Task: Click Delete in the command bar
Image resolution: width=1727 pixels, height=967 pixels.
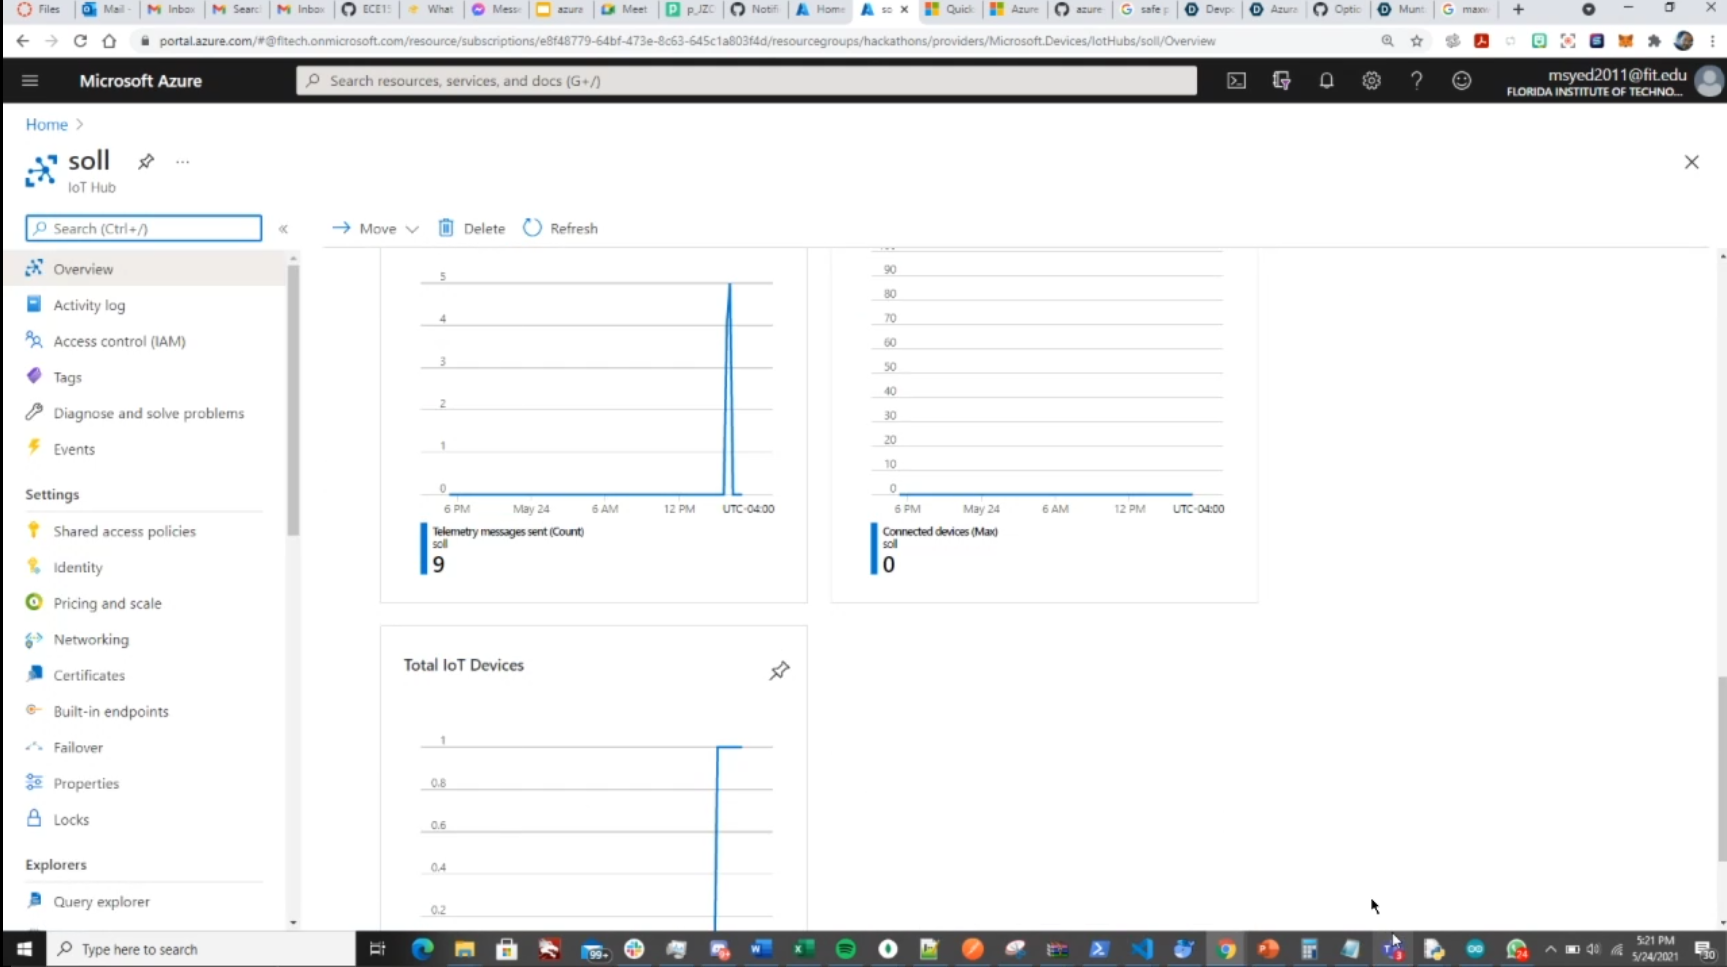Action: coord(471,228)
